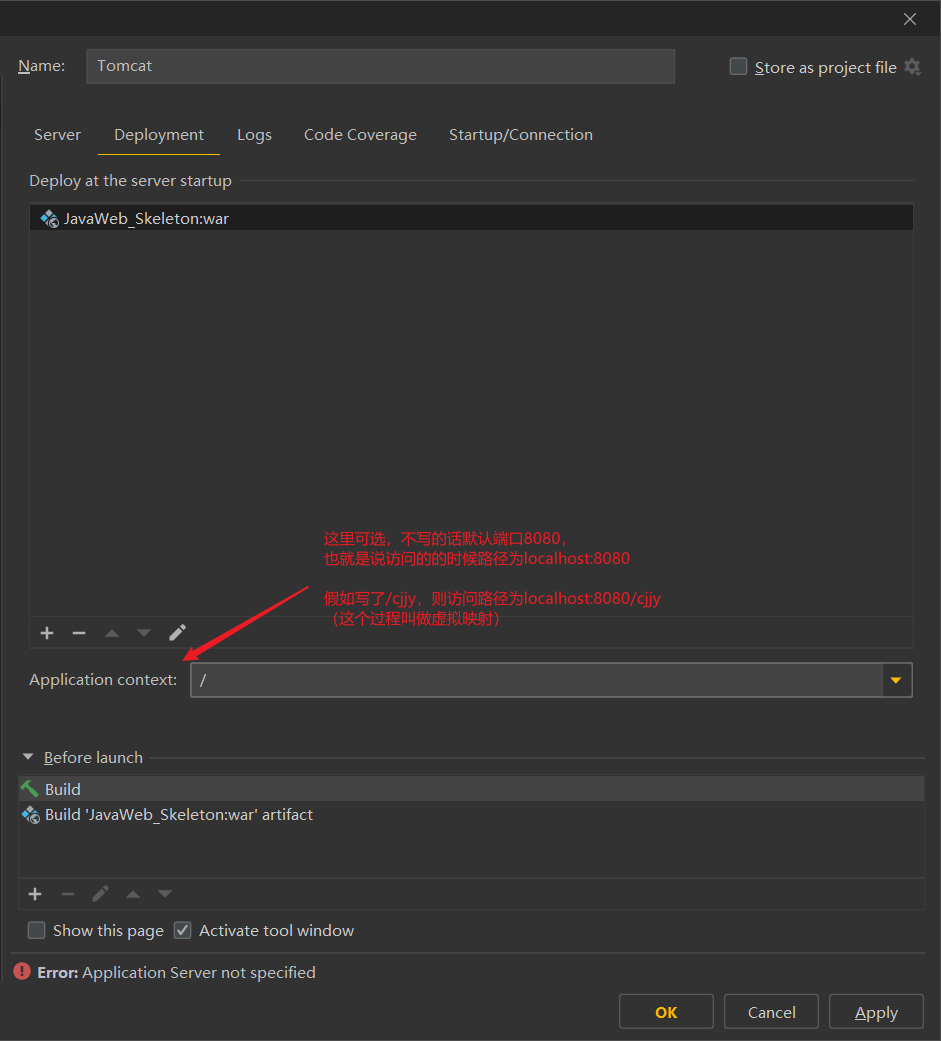Viewport: 941px width, 1041px height.
Task: Switch to Code Coverage tab
Action: tap(360, 135)
